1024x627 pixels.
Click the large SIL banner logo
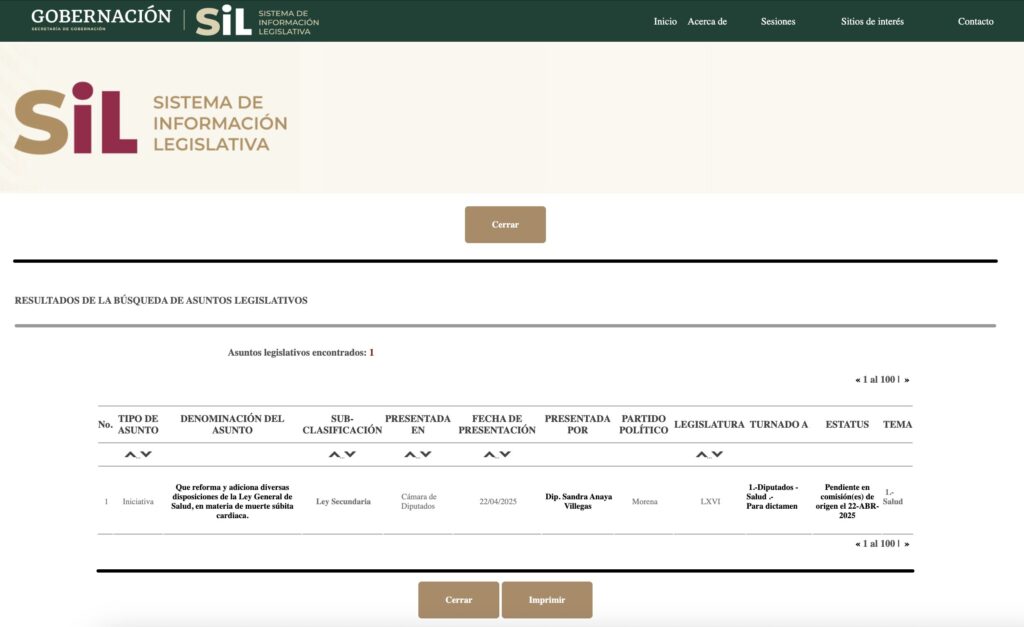[151, 119]
